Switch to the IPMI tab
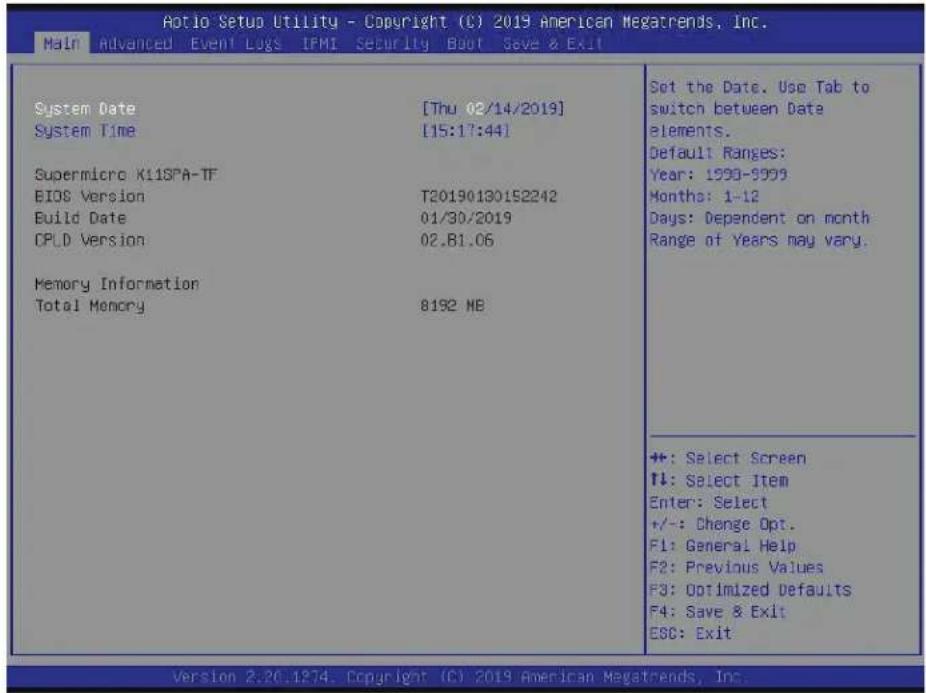 [319, 44]
